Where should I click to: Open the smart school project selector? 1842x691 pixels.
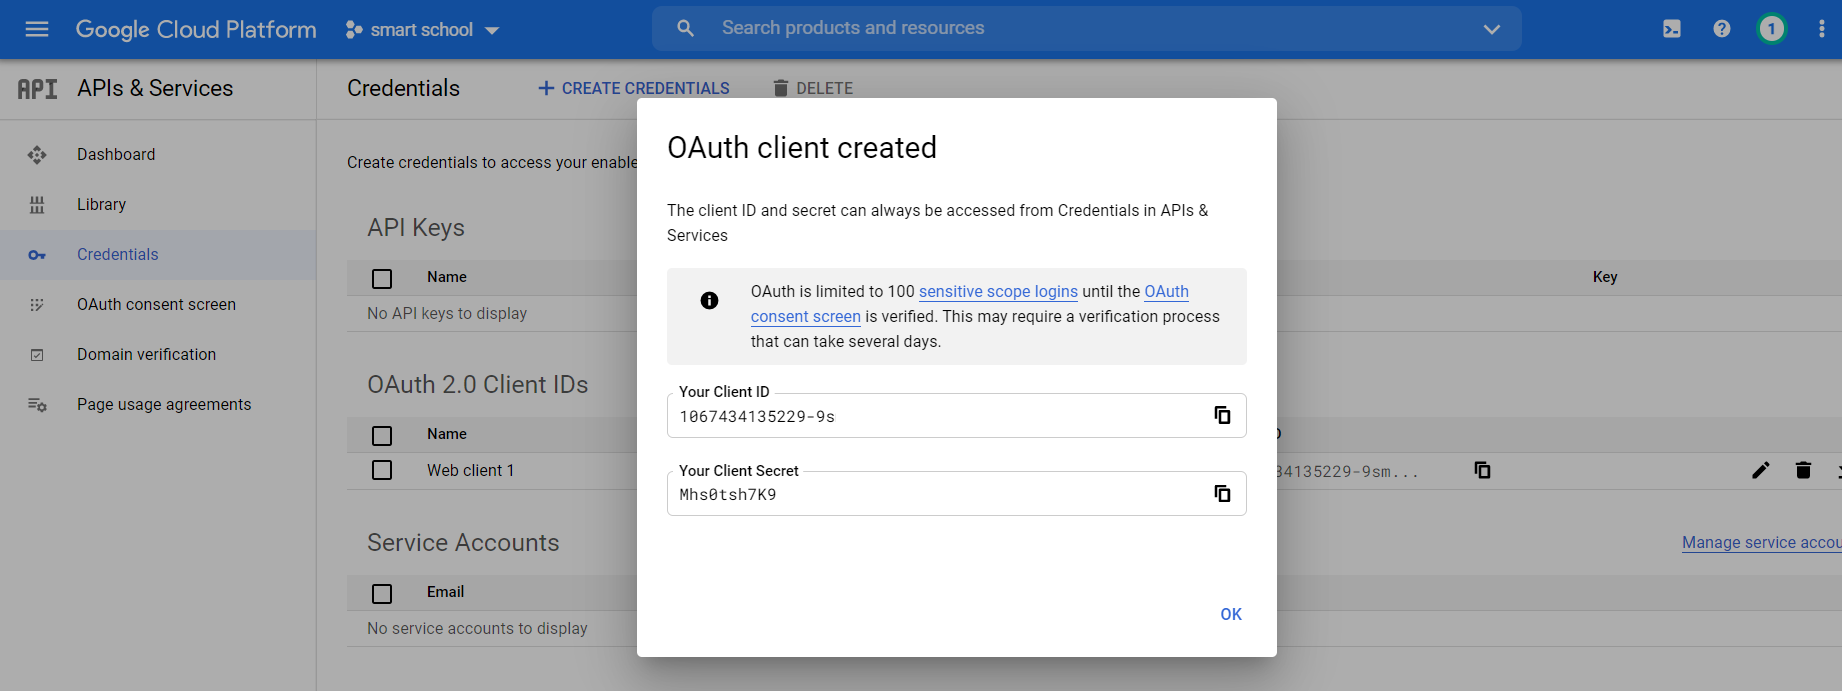click(422, 30)
